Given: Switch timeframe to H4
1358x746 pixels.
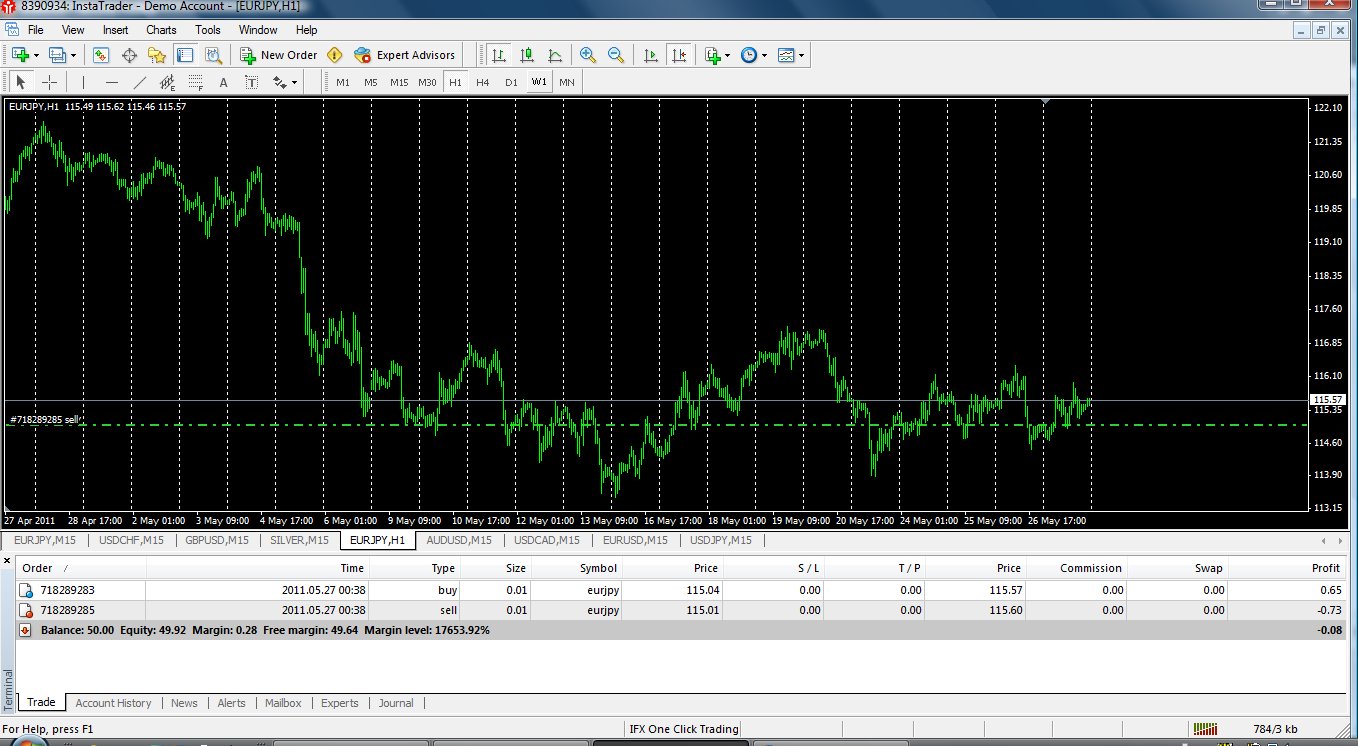Looking at the screenshot, I should point(483,82).
